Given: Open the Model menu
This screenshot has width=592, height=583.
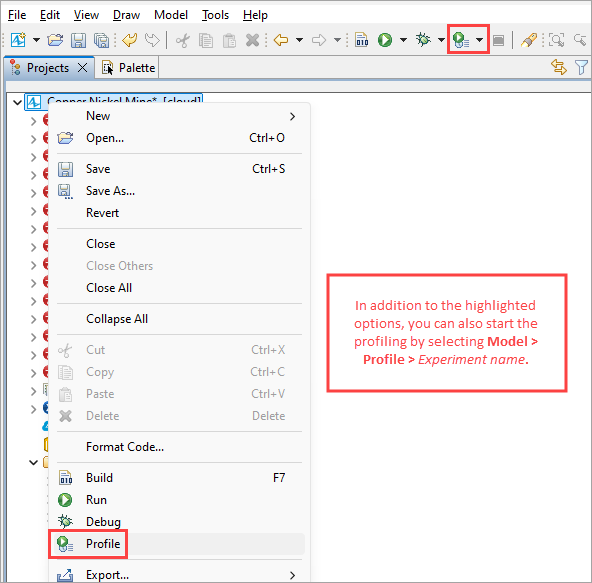Looking at the screenshot, I should 171,15.
